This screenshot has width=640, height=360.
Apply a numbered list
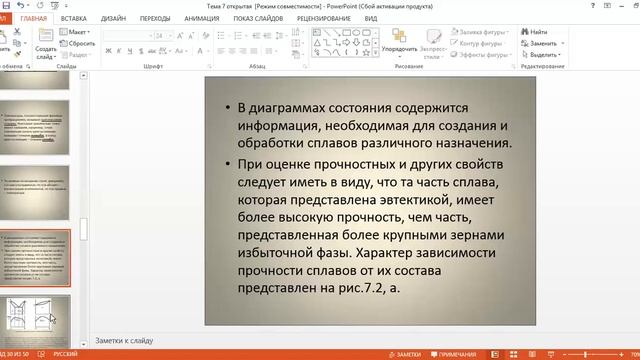click(238, 36)
